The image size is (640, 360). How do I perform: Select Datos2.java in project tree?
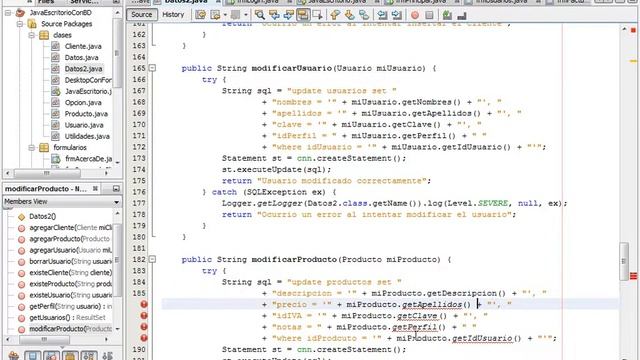(x=83, y=69)
